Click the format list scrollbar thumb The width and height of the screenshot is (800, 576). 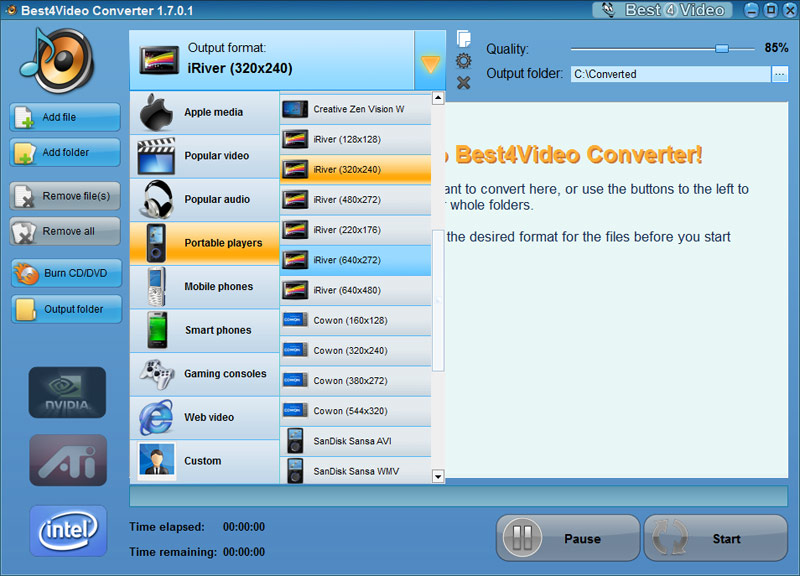(438, 300)
